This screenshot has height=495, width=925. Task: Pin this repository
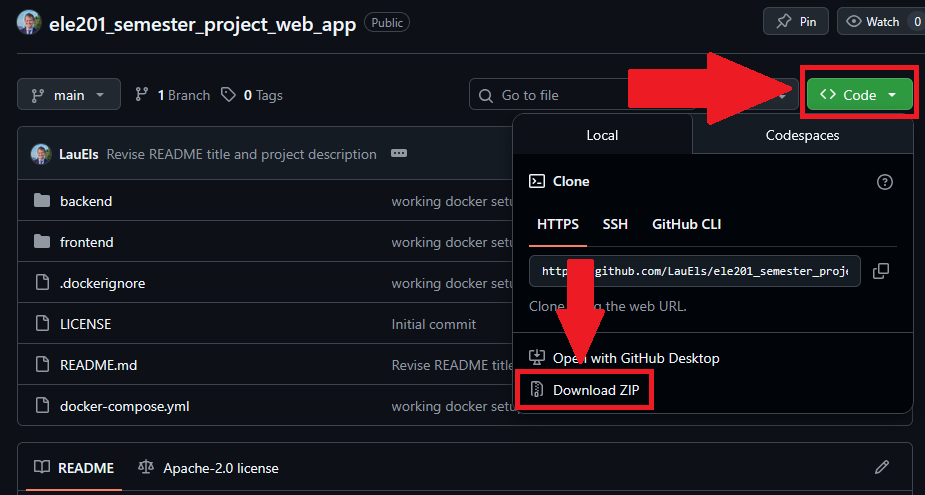coord(796,22)
